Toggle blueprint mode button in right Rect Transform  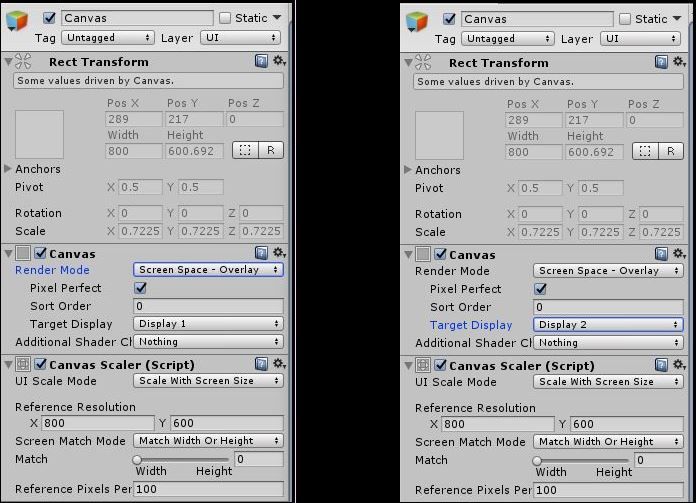[x=645, y=151]
